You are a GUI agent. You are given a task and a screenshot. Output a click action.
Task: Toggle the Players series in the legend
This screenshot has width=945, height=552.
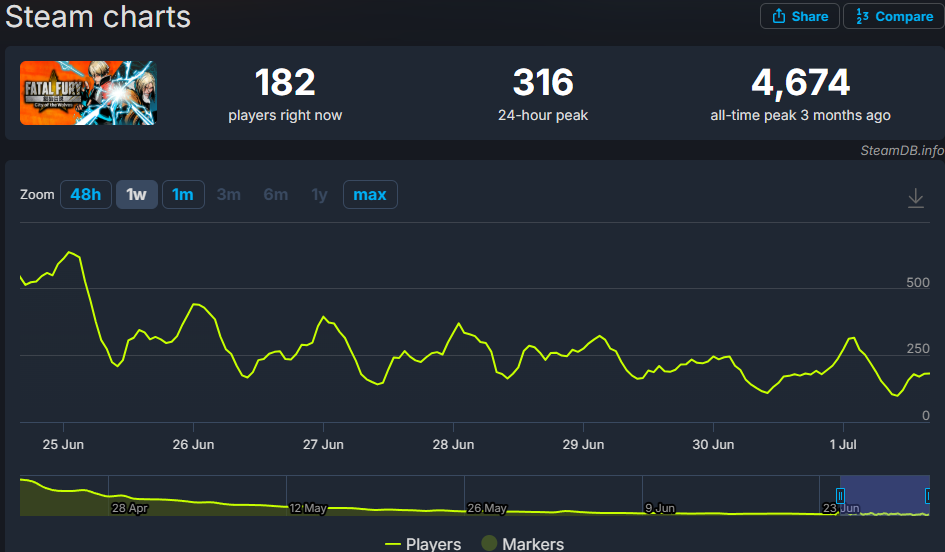point(423,544)
